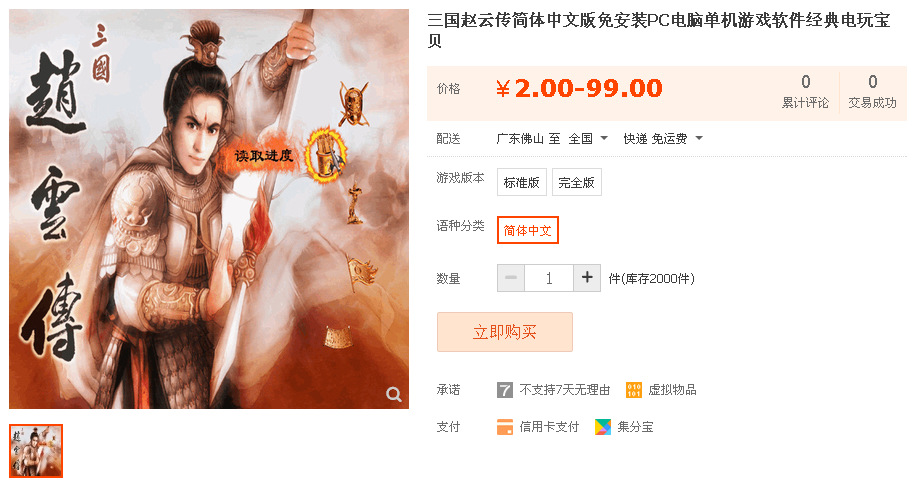
Task: Select the 完全版 game version option
Action: tap(576, 182)
